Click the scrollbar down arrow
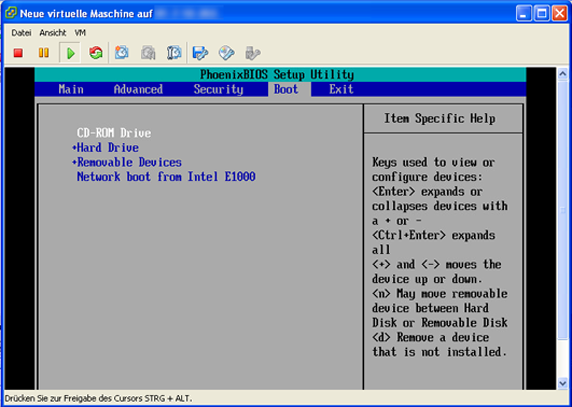Screen dimensions: 572x407 [563, 383]
